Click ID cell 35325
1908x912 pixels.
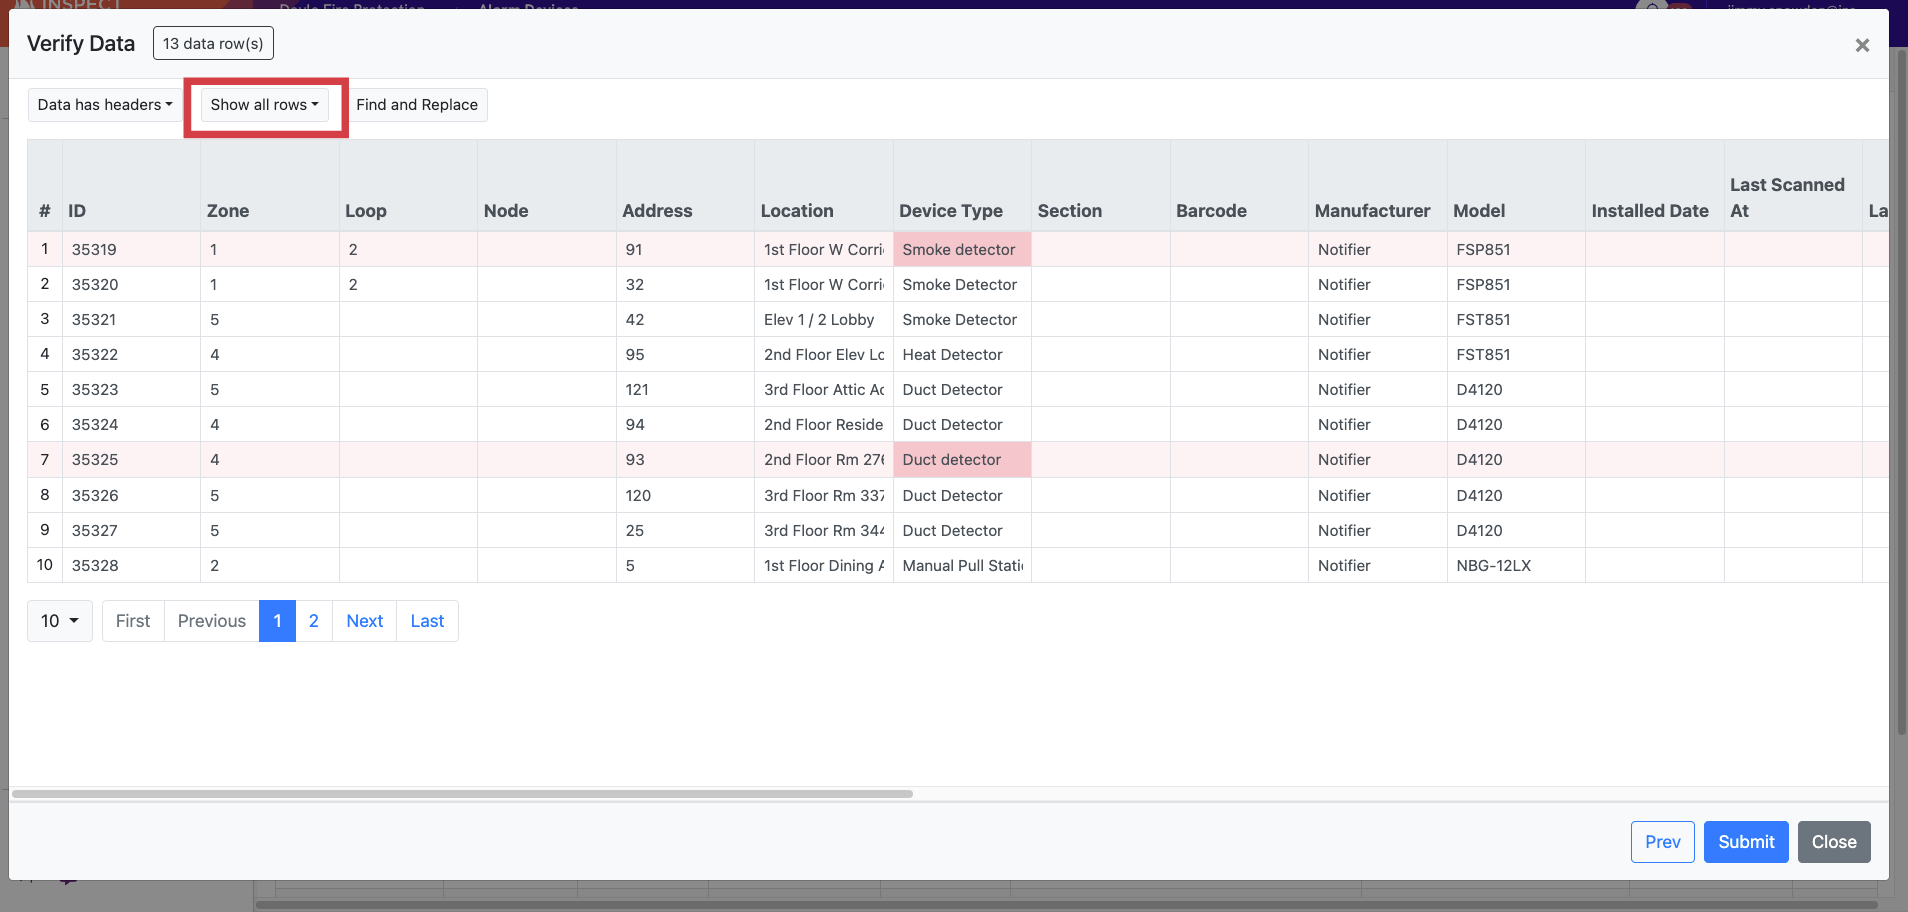pos(131,460)
